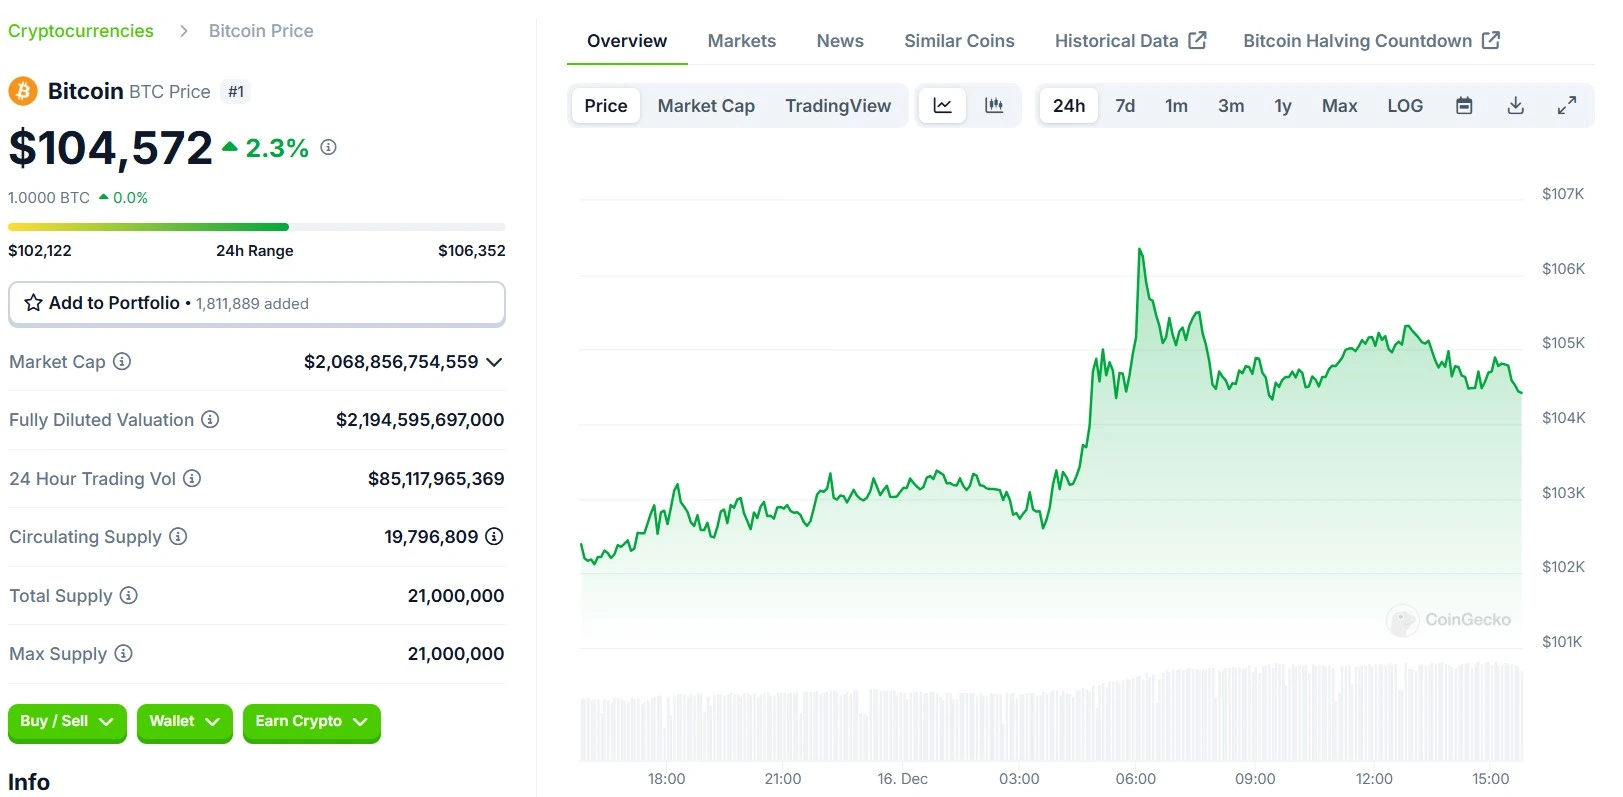Viewport: 1623px width, 797px height.
Task: Click the 24 Hour Trading Vol info icon
Action: 192,479
